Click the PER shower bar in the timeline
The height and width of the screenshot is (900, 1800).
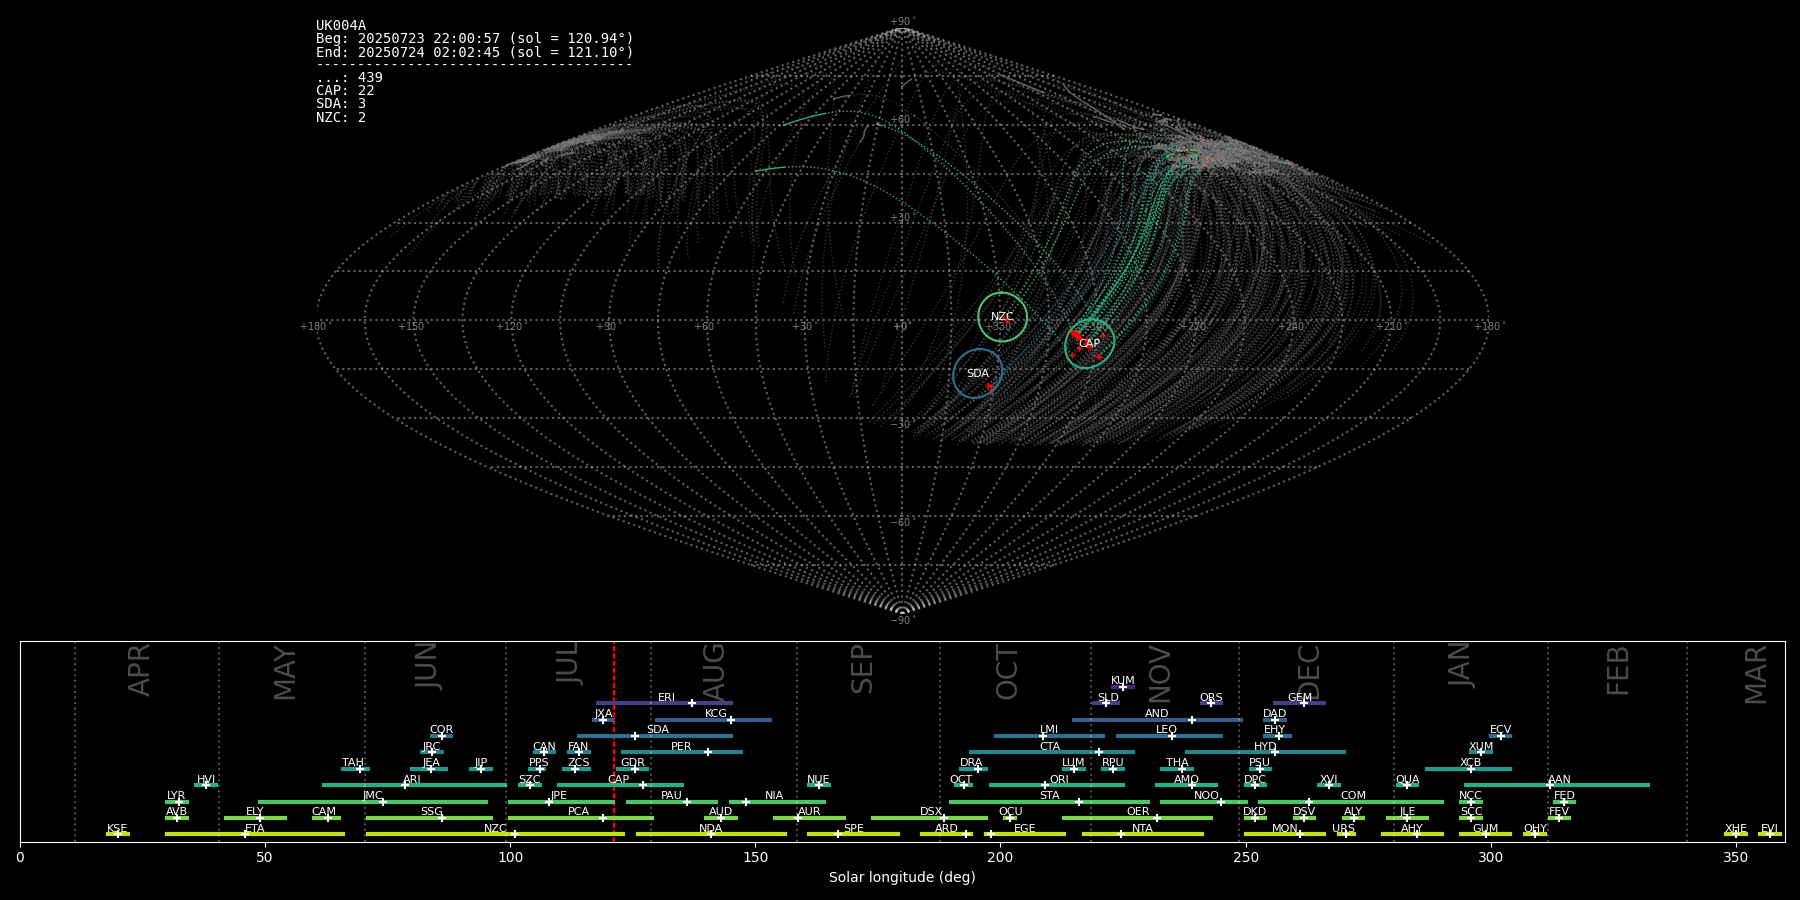coord(682,752)
